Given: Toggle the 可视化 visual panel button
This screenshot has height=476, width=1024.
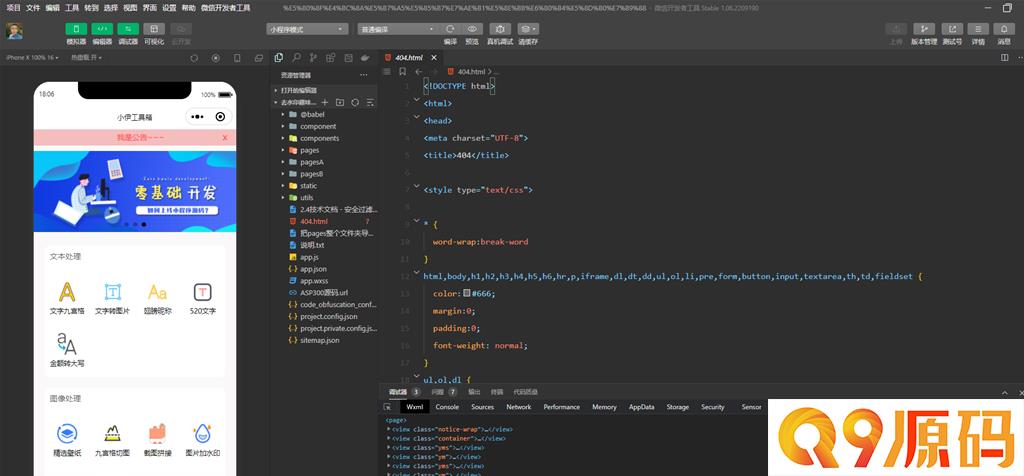Looking at the screenshot, I should coord(154,29).
